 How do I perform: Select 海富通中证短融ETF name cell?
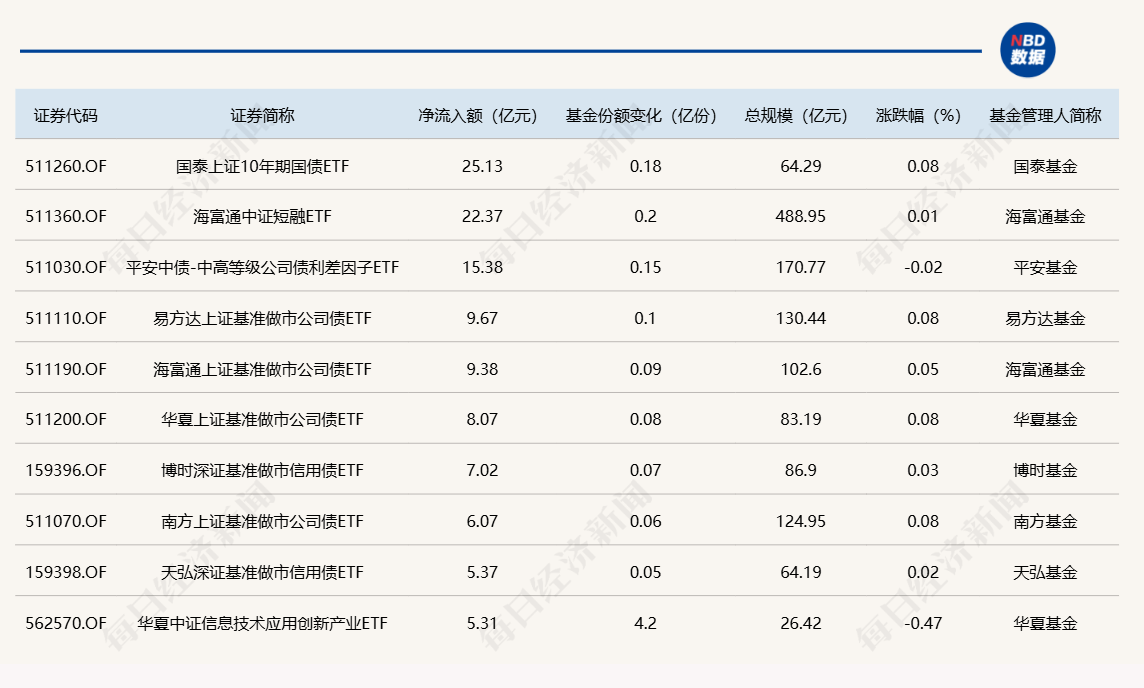tap(262, 217)
